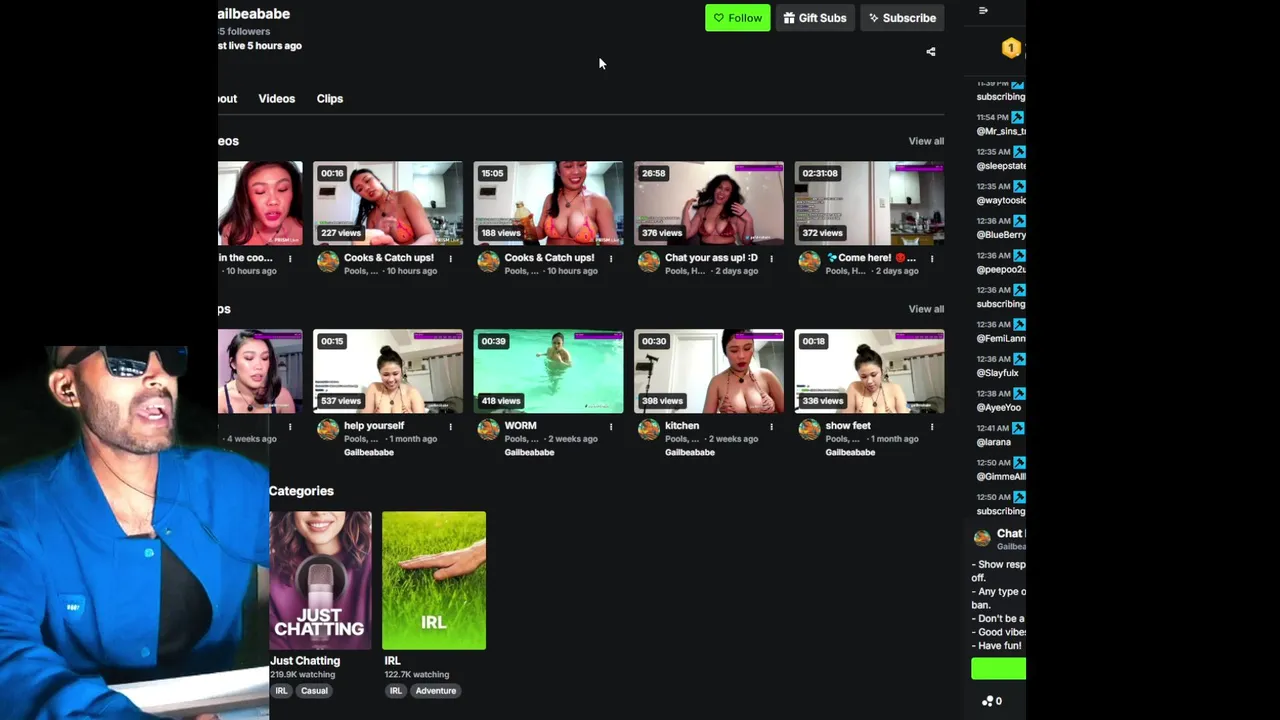Click the Casual tag under Just Chatting
Viewport: 1280px width, 720px height.
[x=314, y=691]
